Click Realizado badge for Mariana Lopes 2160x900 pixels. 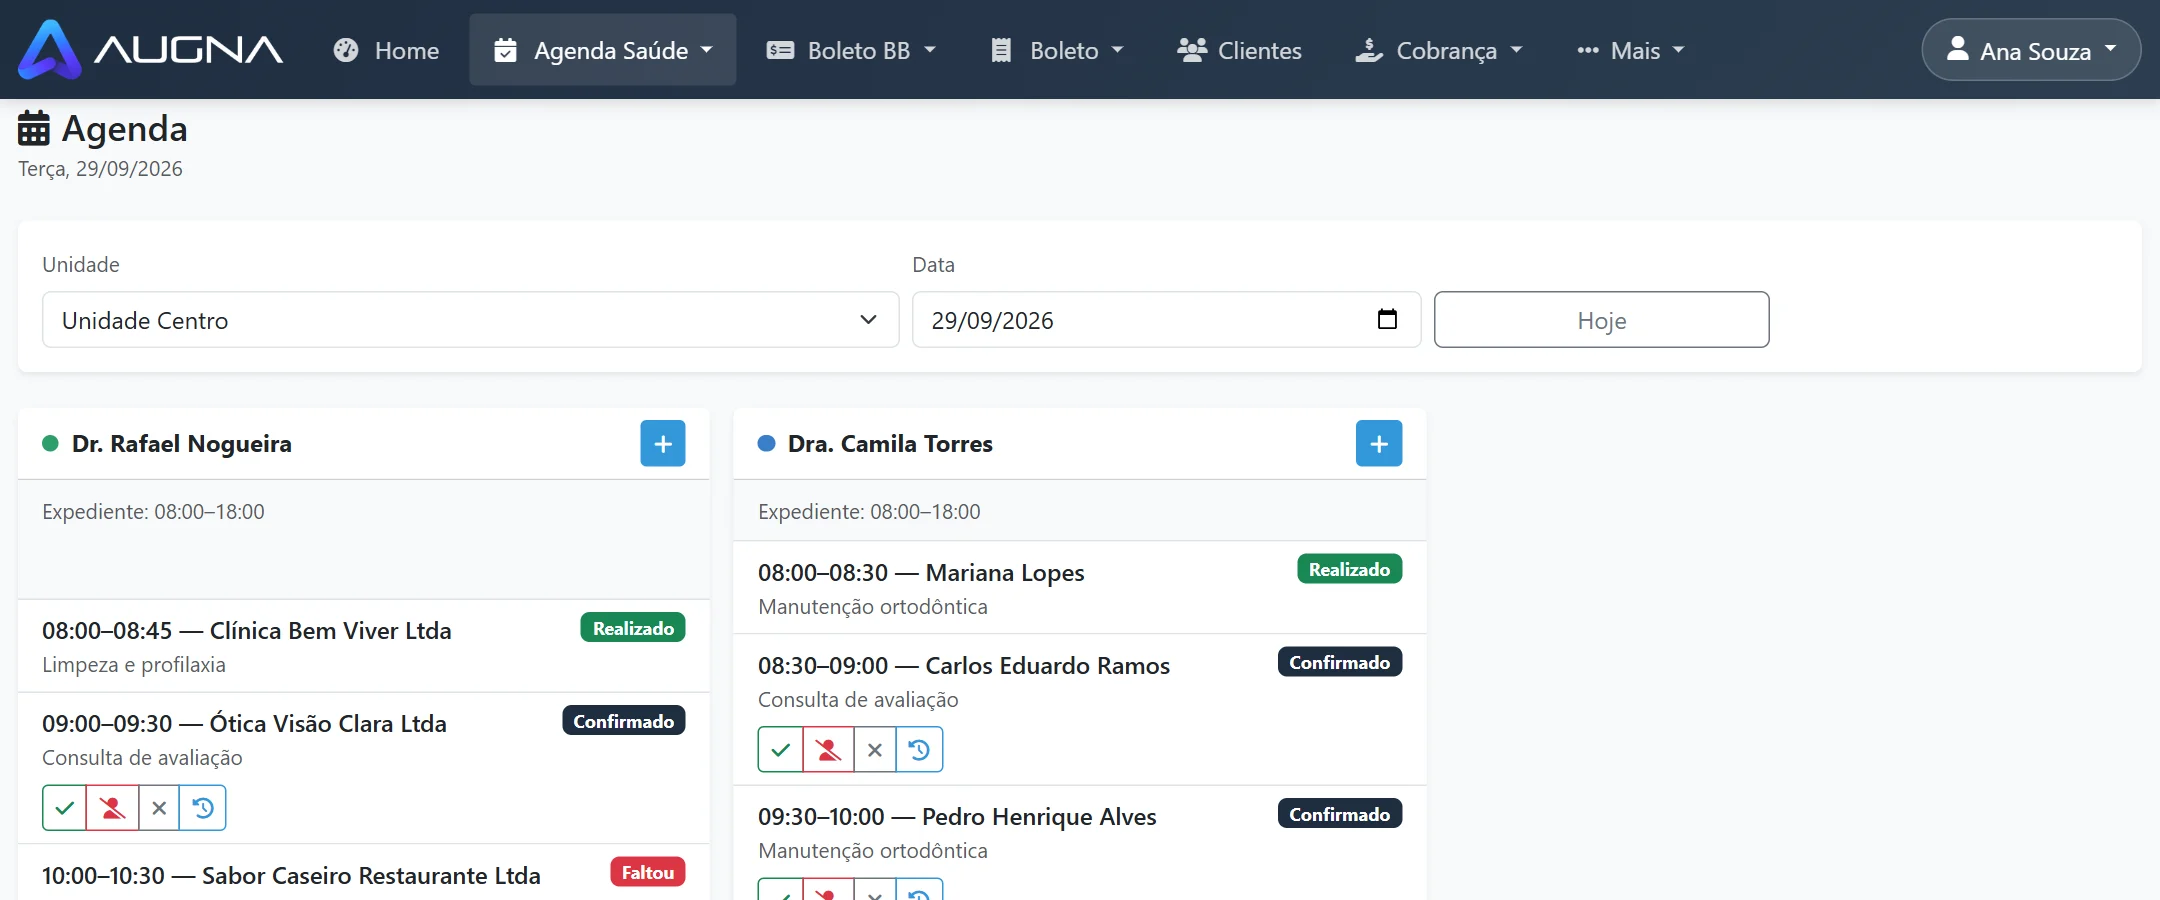coord(1349,569)
